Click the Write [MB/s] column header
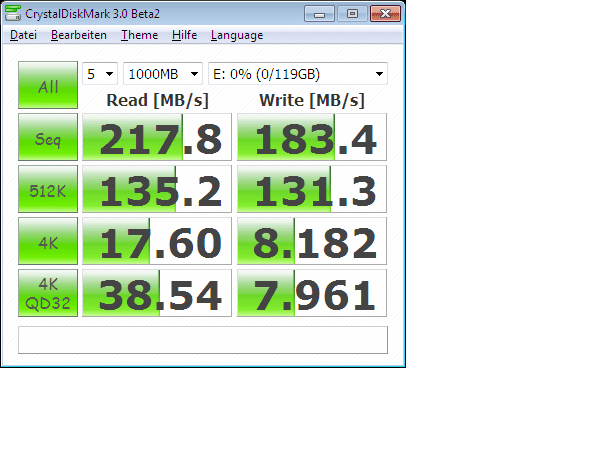 tap(312, 101)
